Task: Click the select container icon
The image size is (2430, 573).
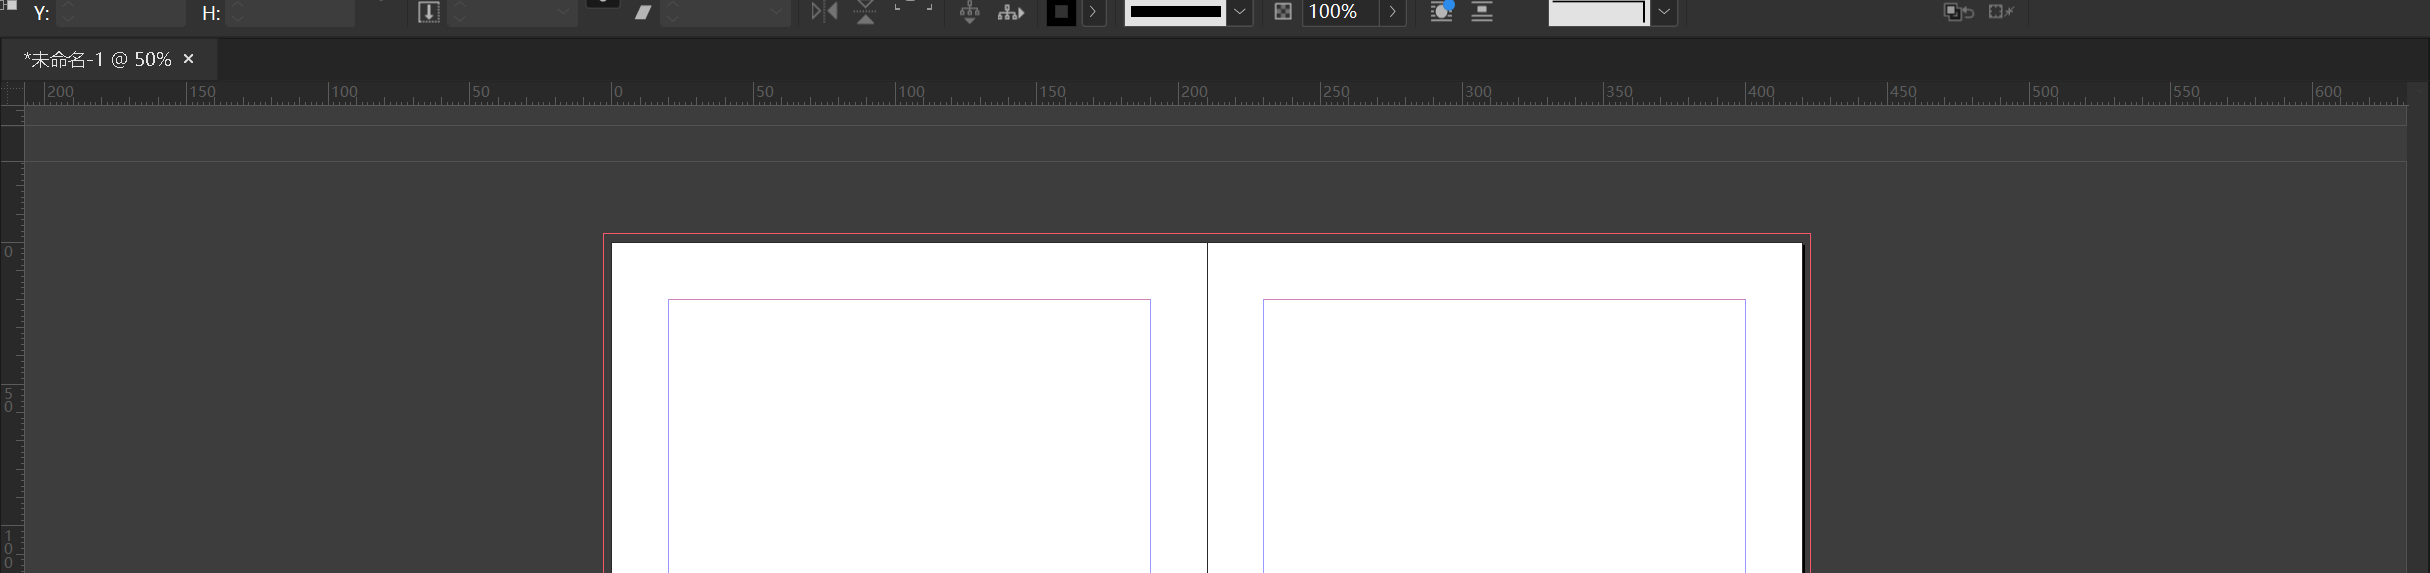Action: pos(969,12)
